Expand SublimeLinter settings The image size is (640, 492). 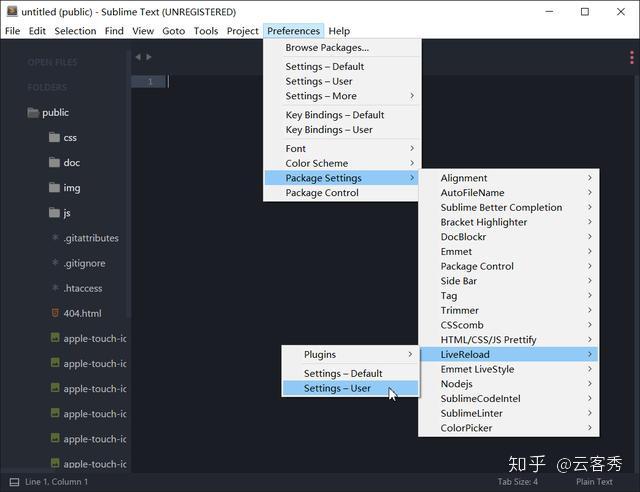pyautogui.click(x=509, y=413)
